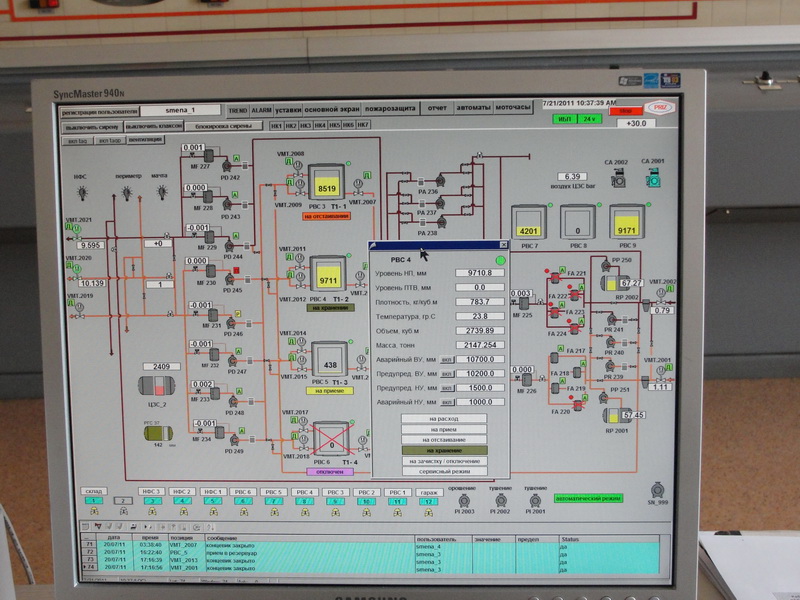This screenshot has width=800, height=600.
Task: Open the MF 227 filter icon
Action: pos(209,156)
